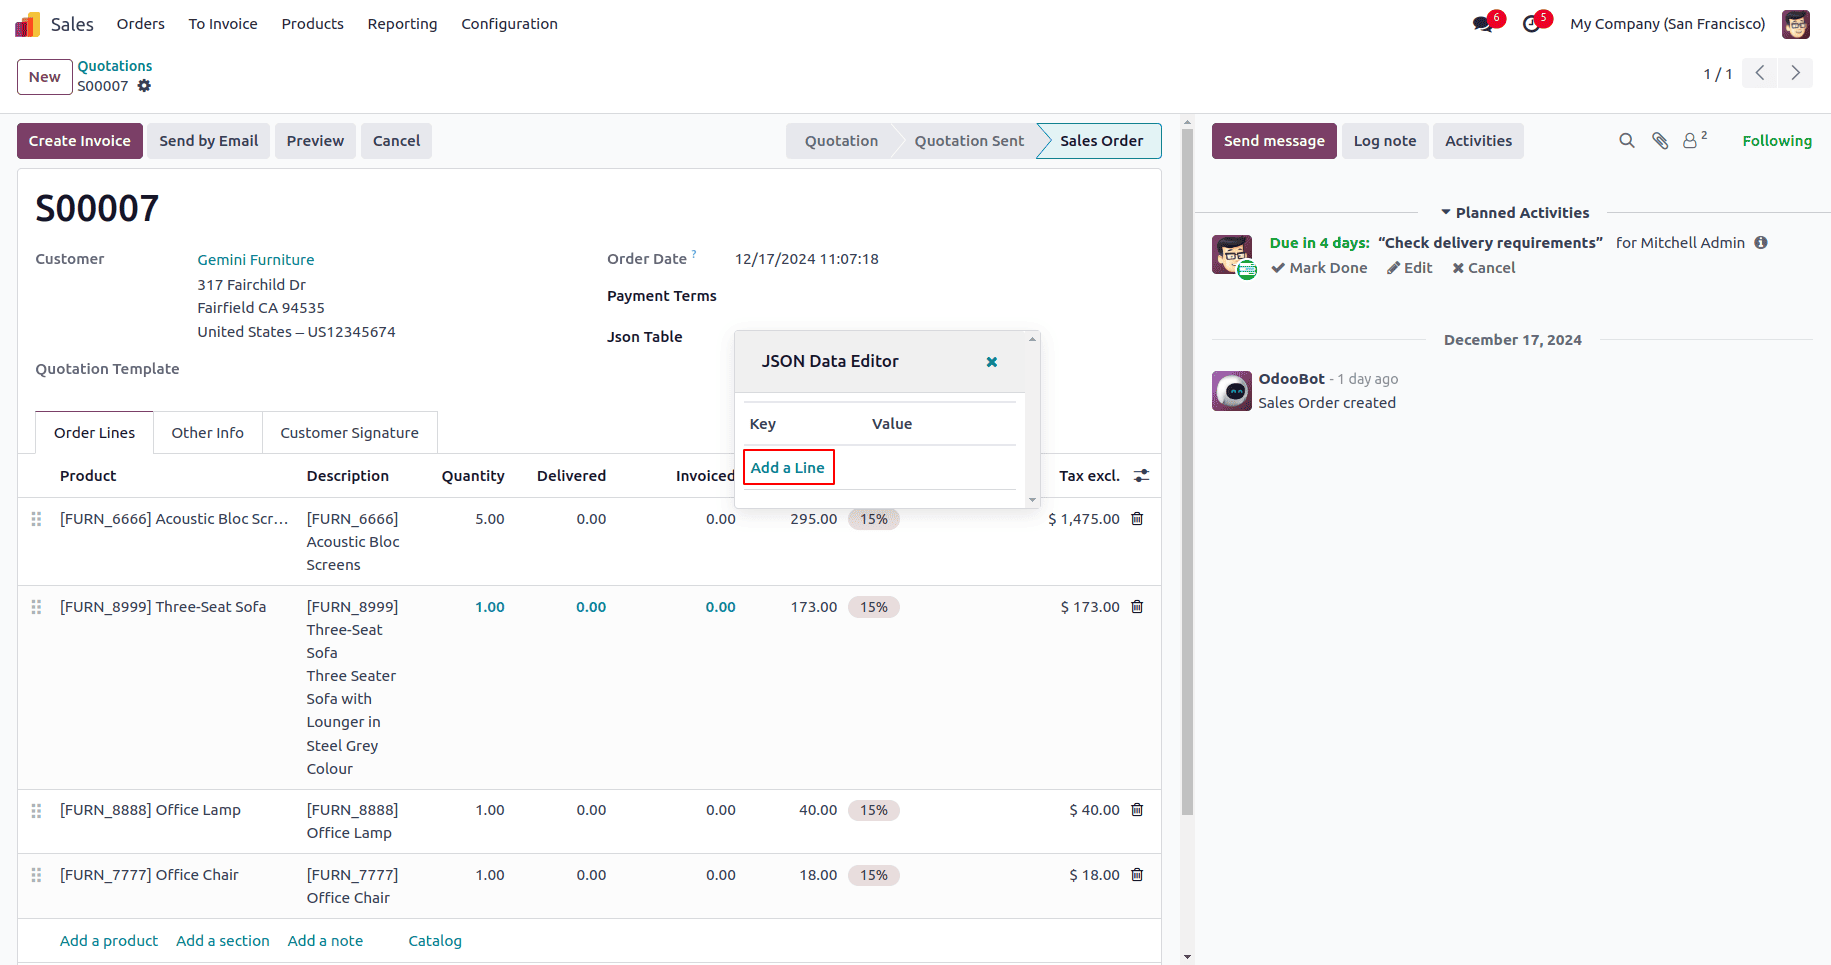1831x965 pixels.
Task: Click the Send message button
Action: pos(1274,141)
